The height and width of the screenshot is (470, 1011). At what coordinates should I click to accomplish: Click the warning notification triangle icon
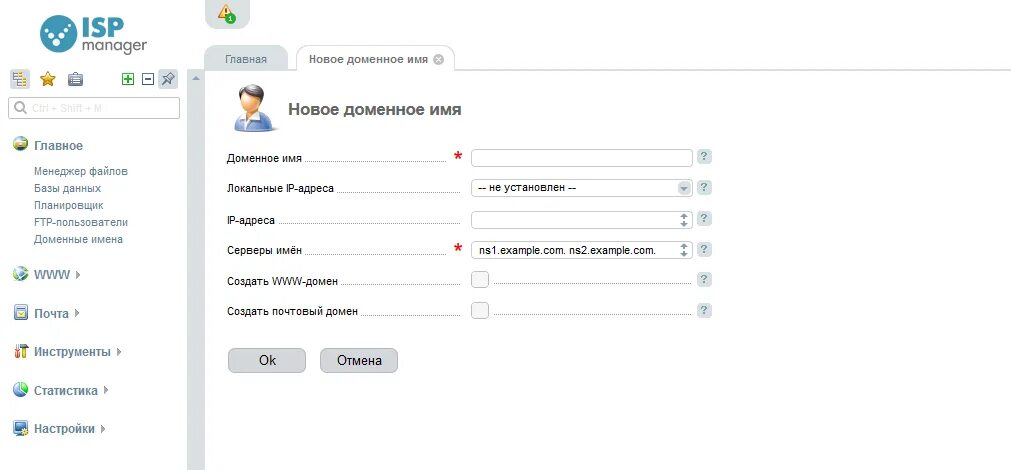[x=226, y=13]
